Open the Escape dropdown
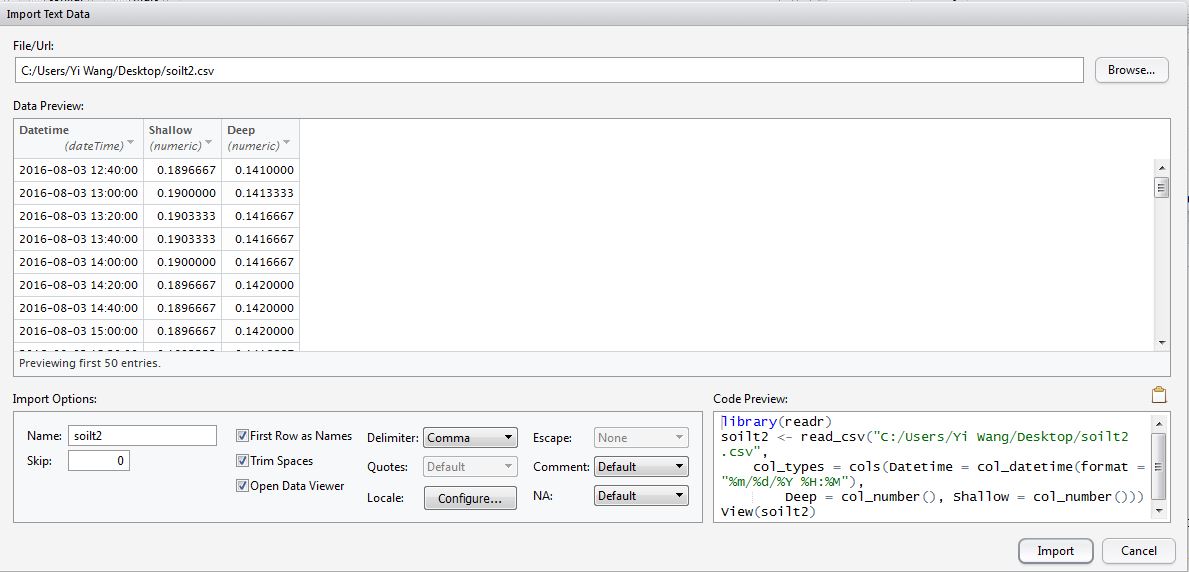The width and height of the screenshot is (1189, 572). [642, 438]
